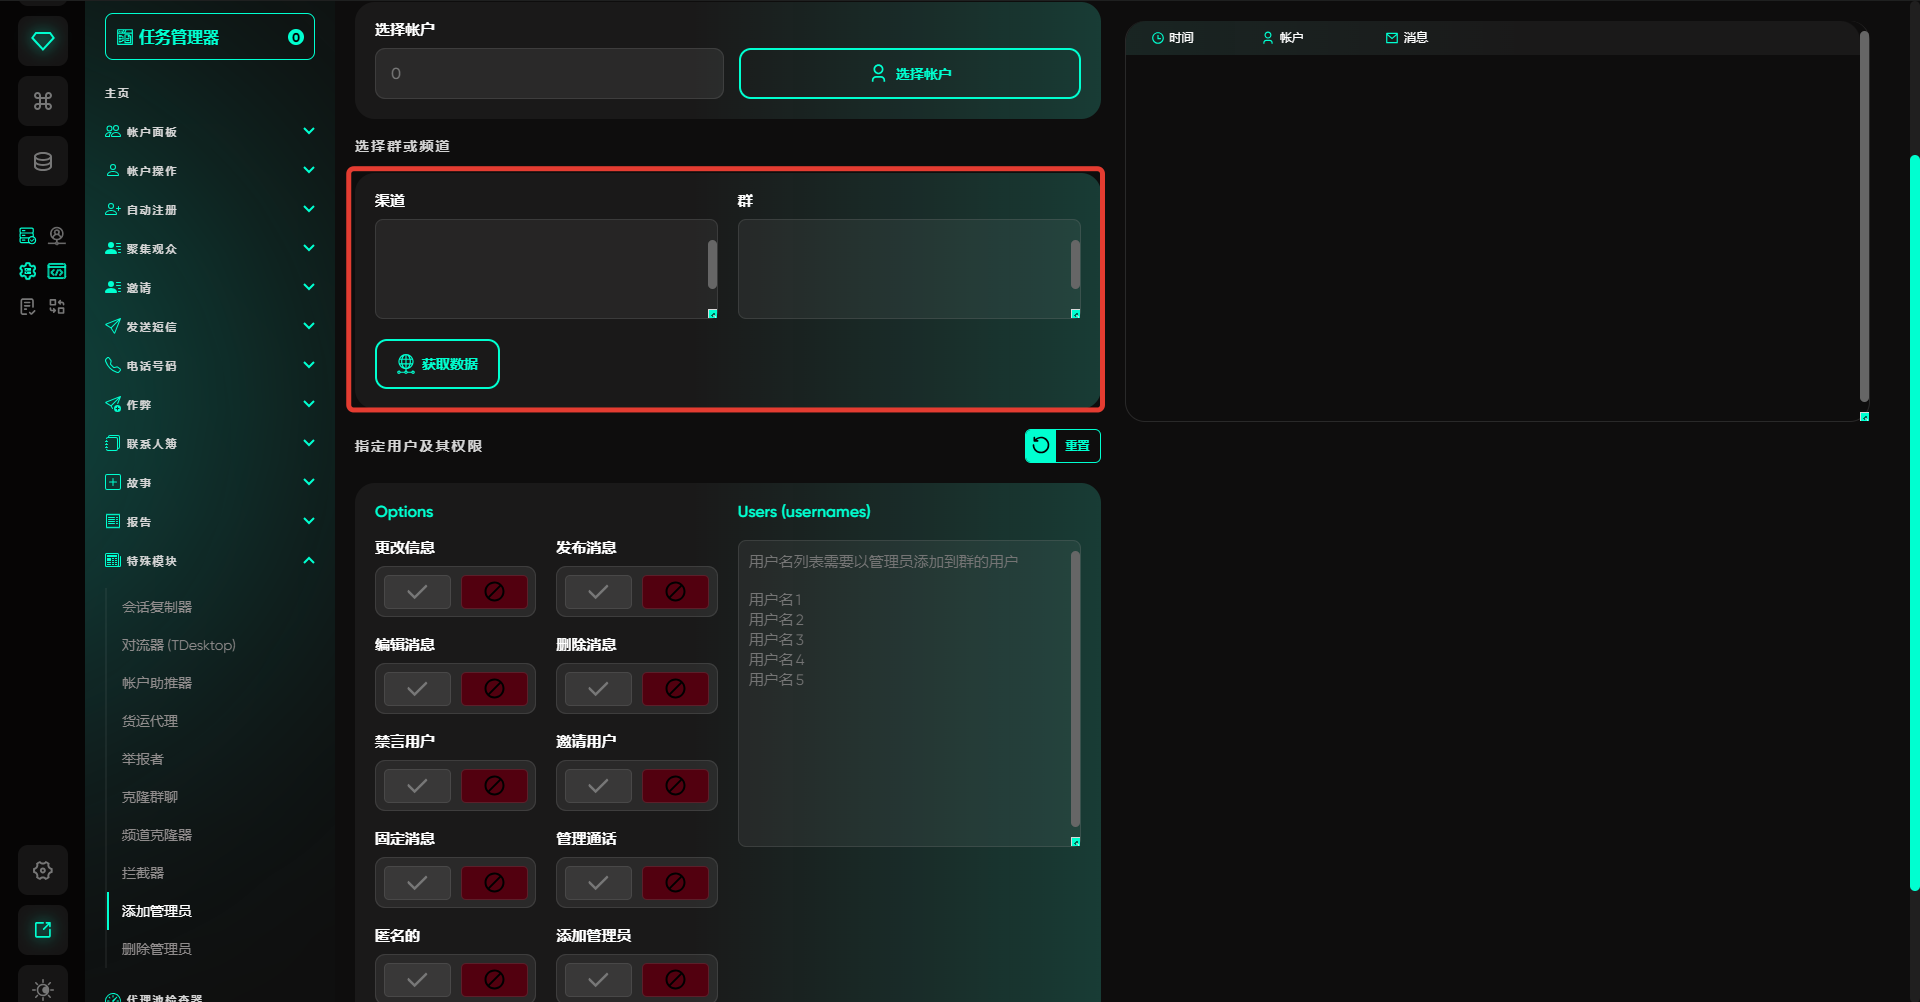Image resolution: width=1920 pixels, height=1002 pixels.
Task: Click the settings gear icon at sidebar bottom
Action: coord(43,870)
